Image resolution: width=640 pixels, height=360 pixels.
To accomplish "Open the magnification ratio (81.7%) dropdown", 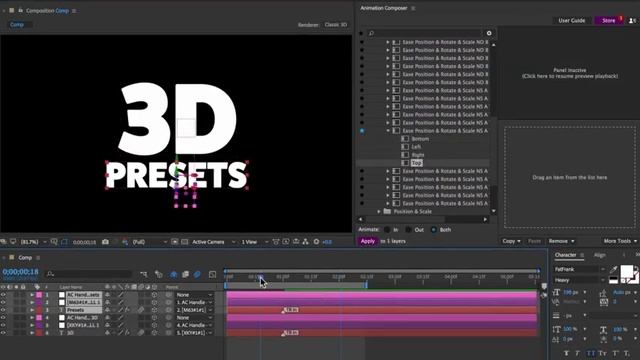I will coord(33,242).
